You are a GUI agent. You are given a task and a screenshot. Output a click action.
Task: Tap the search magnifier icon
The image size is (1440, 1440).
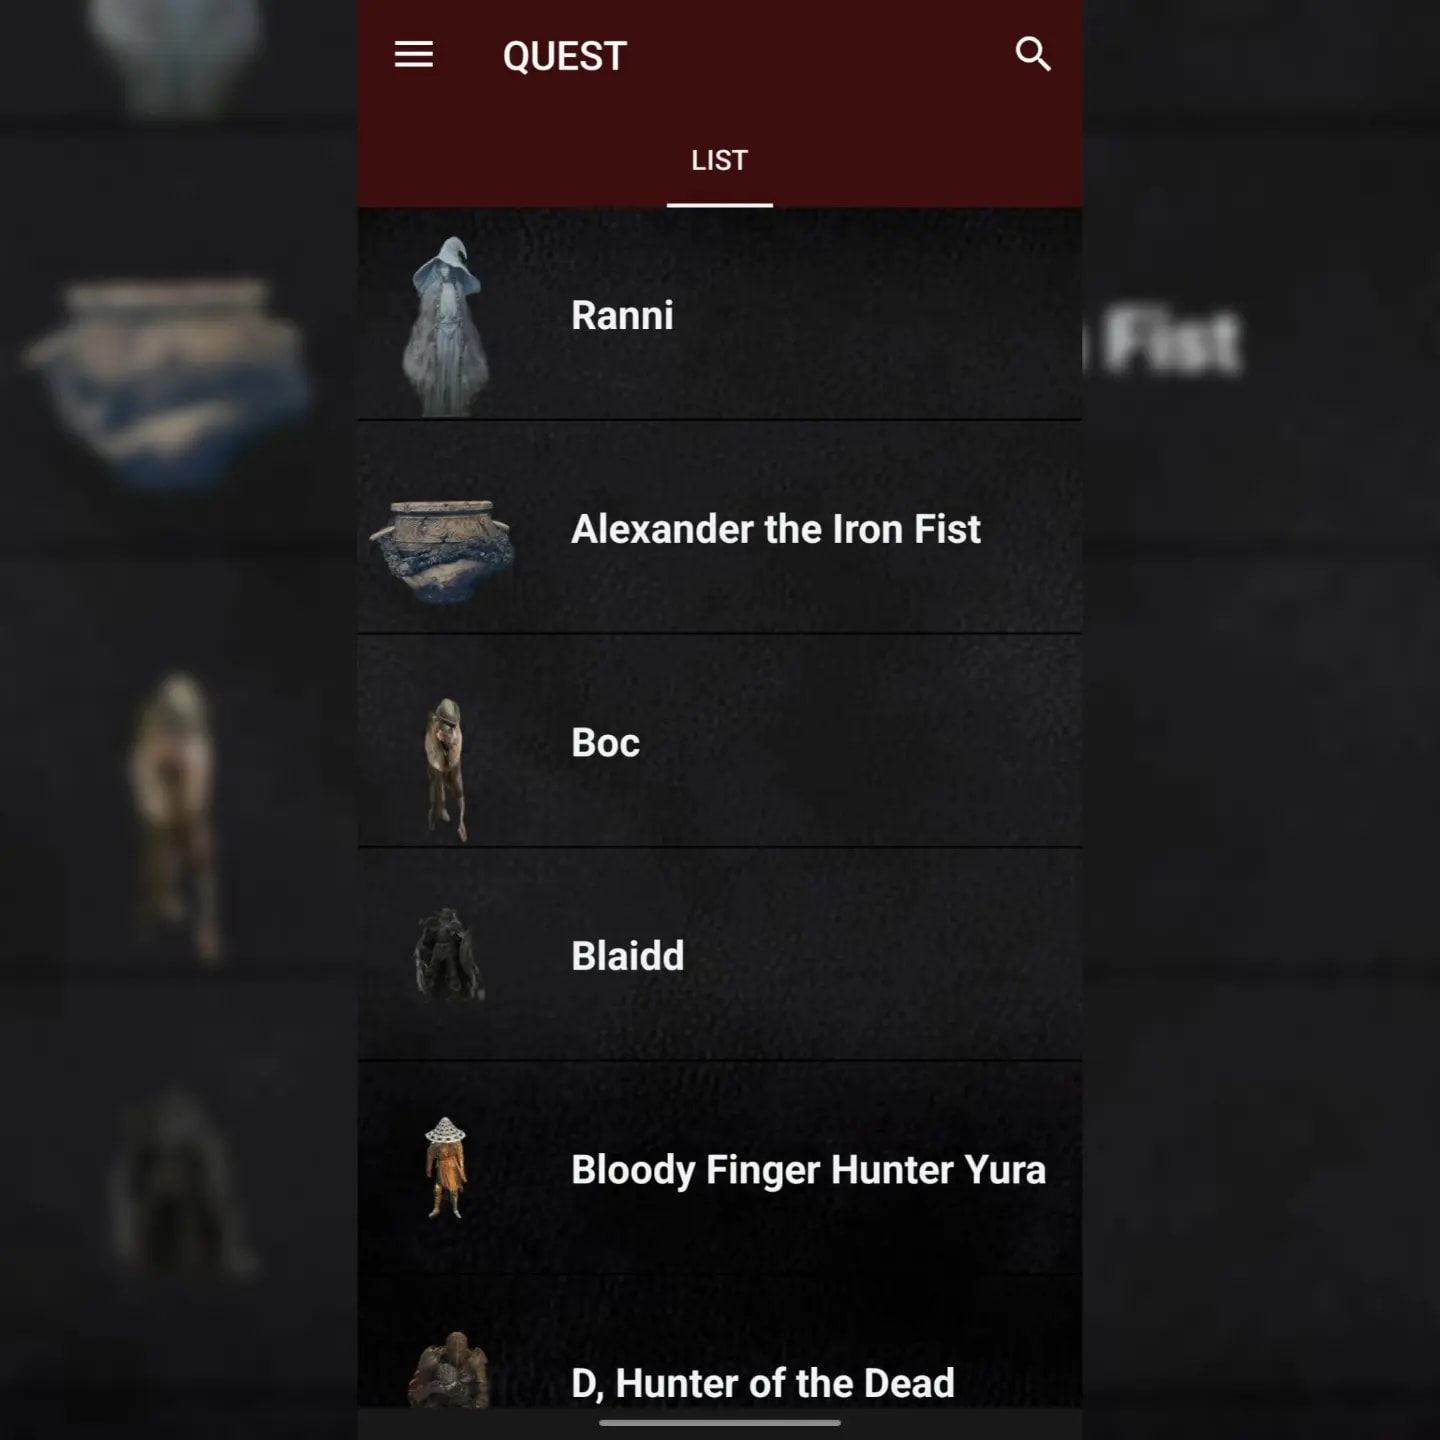pos(1032,54)
